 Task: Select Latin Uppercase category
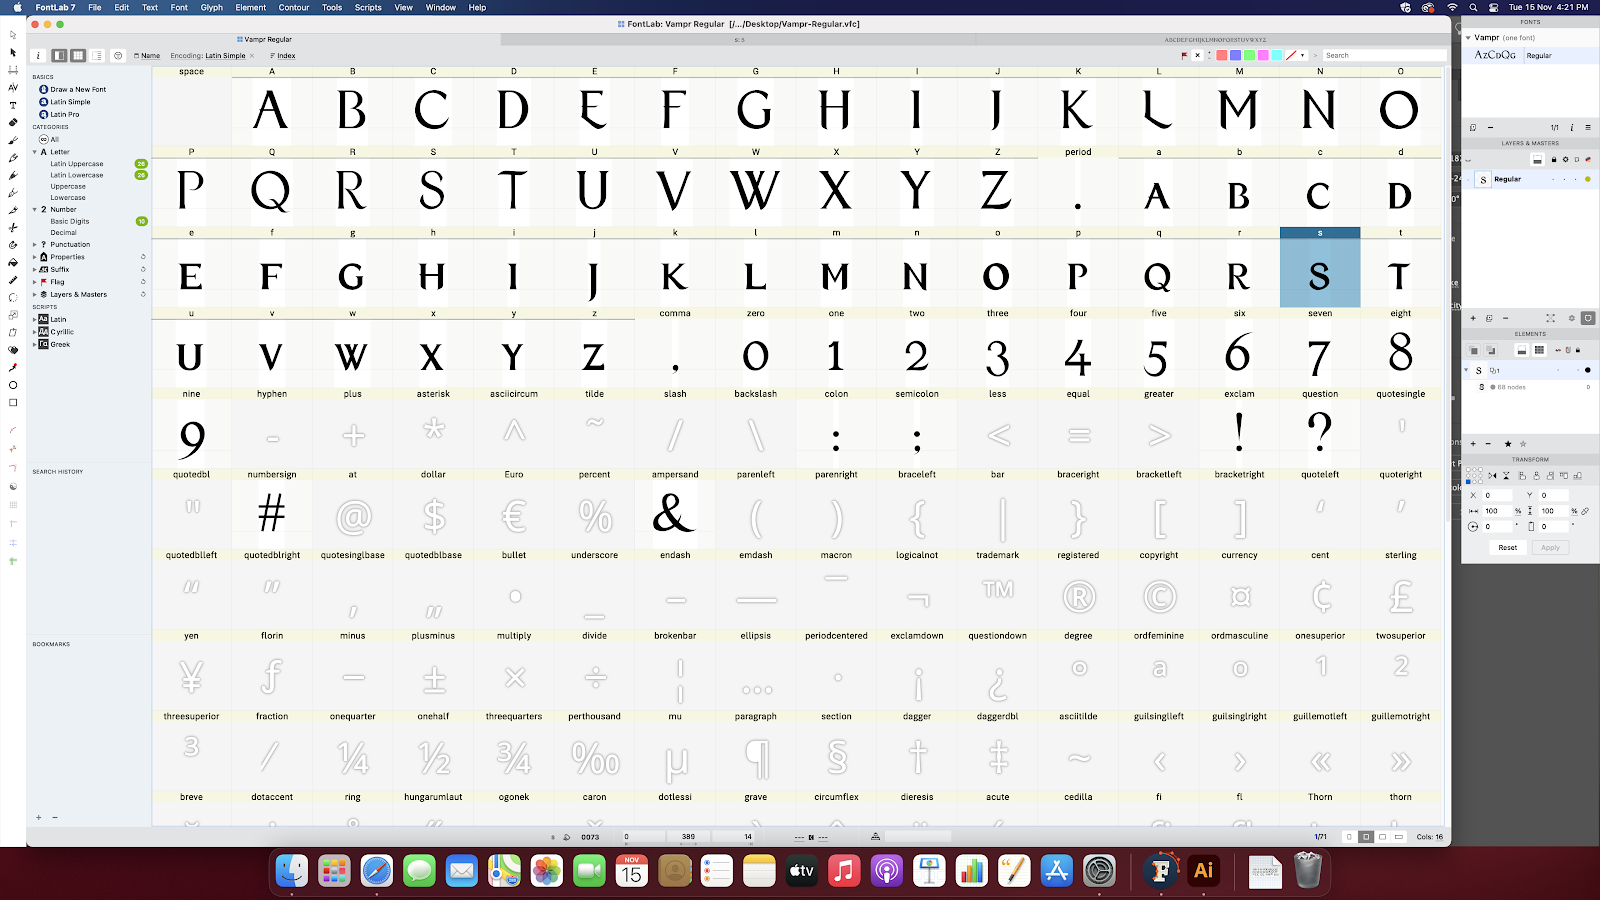tap(77, 163)
